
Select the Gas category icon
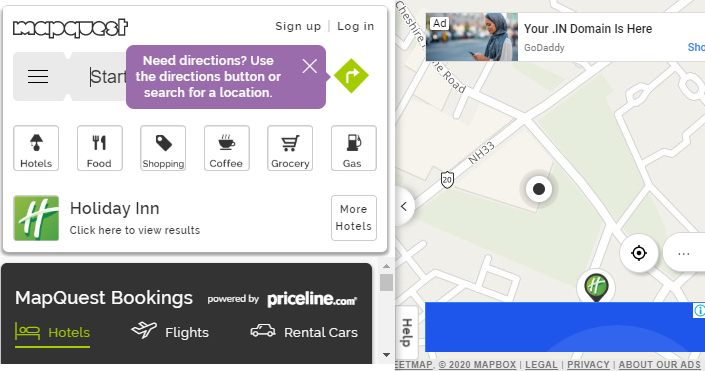pyautogui.click(x=353, y=148)
